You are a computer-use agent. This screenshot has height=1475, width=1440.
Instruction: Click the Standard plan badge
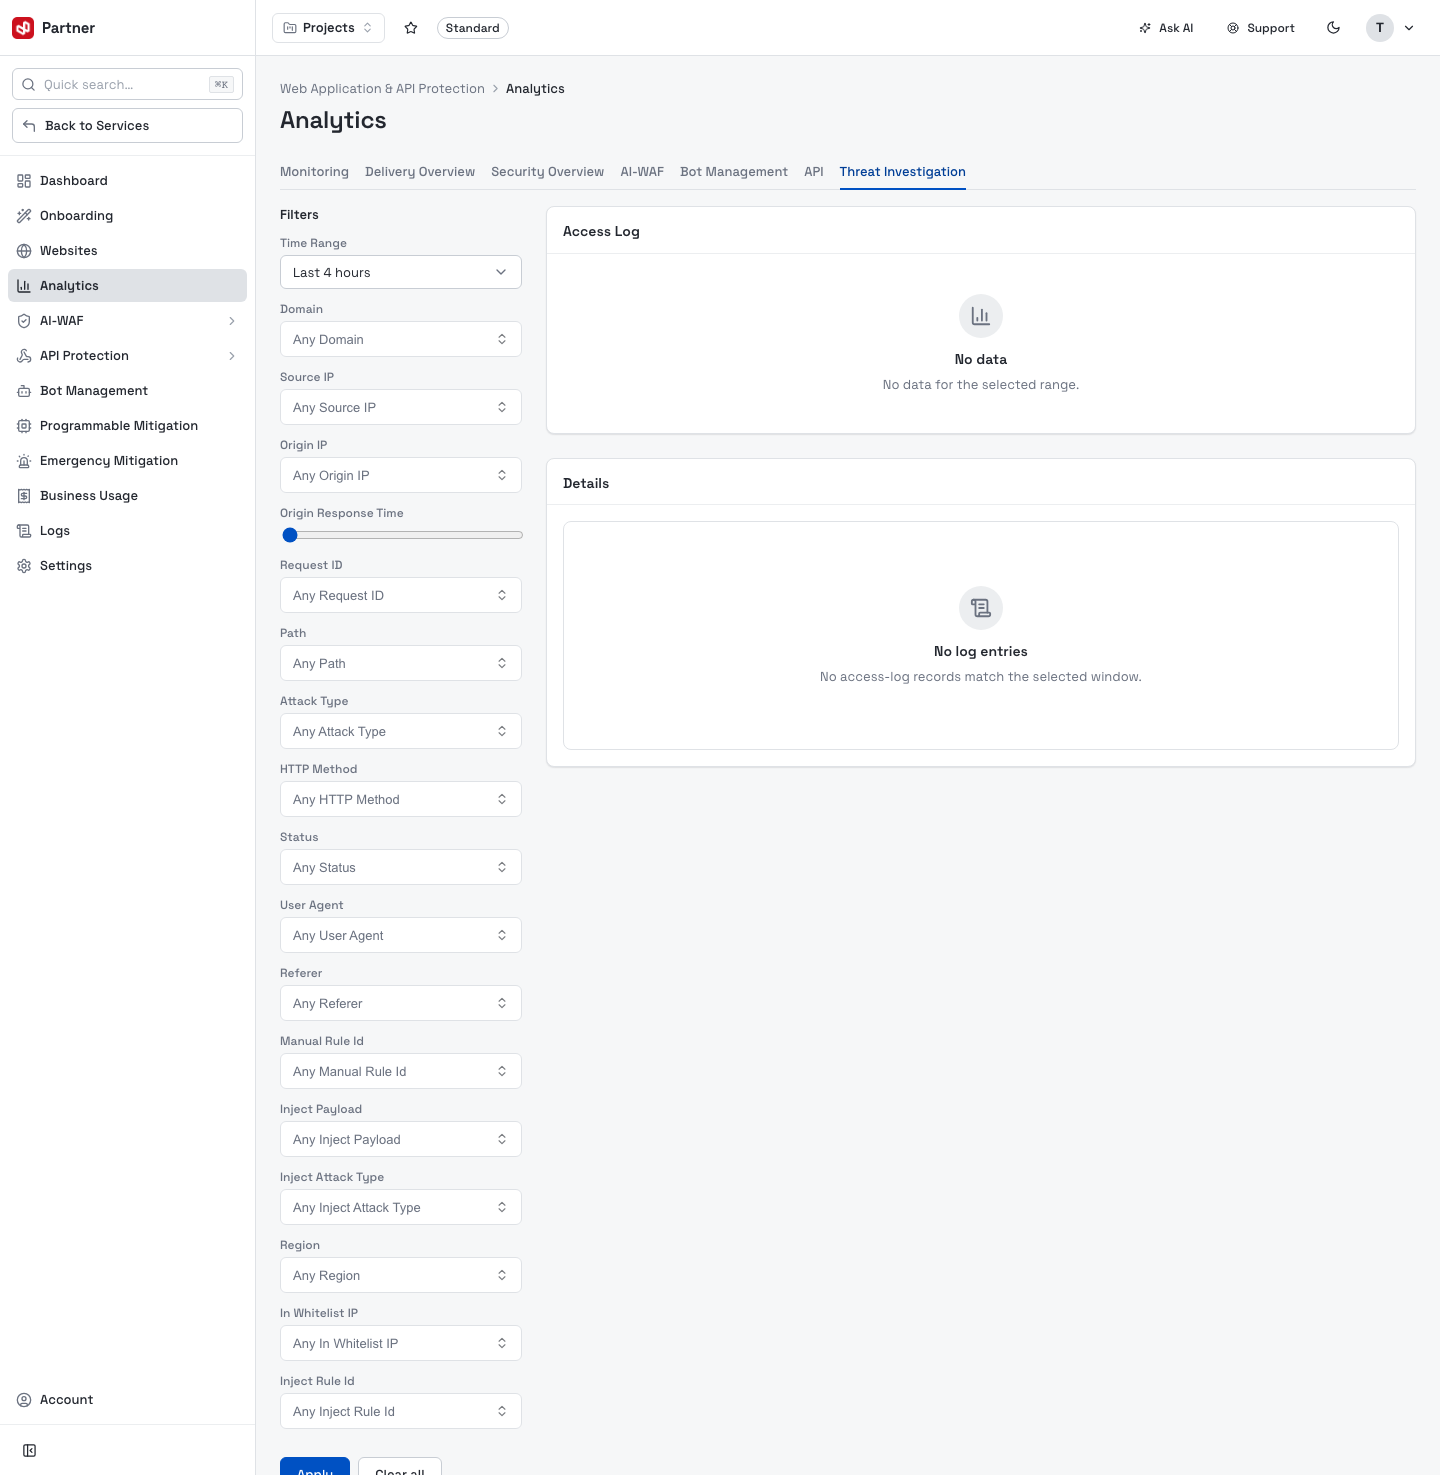click(x=473, y=28)
